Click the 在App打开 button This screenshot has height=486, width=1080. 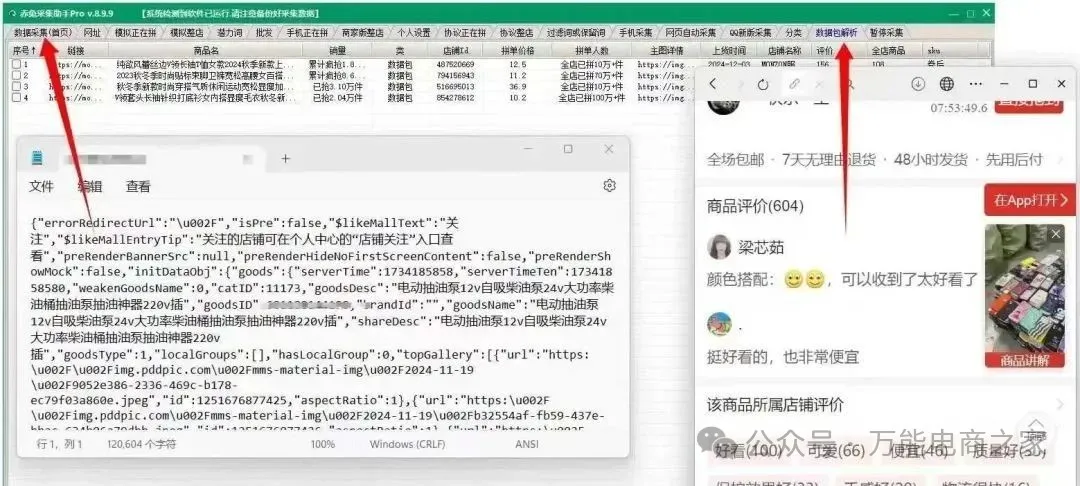[1029, 200]
